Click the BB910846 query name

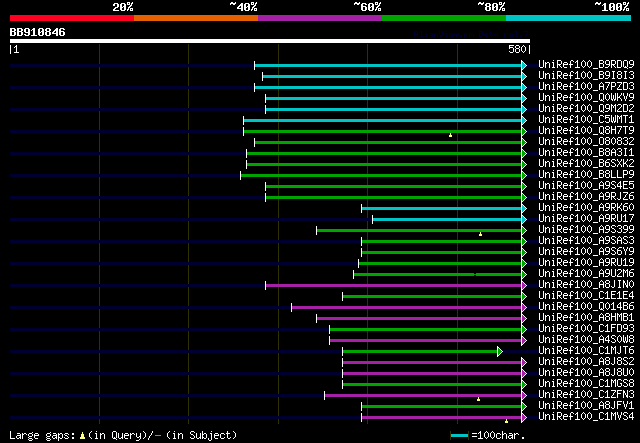pos(38,32)
